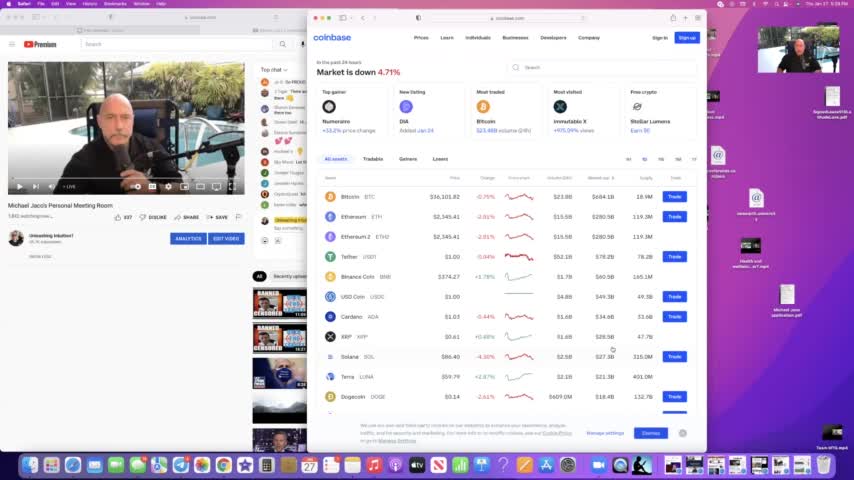Select the All assets tab

pyautogui.click(x=336, y=159)
